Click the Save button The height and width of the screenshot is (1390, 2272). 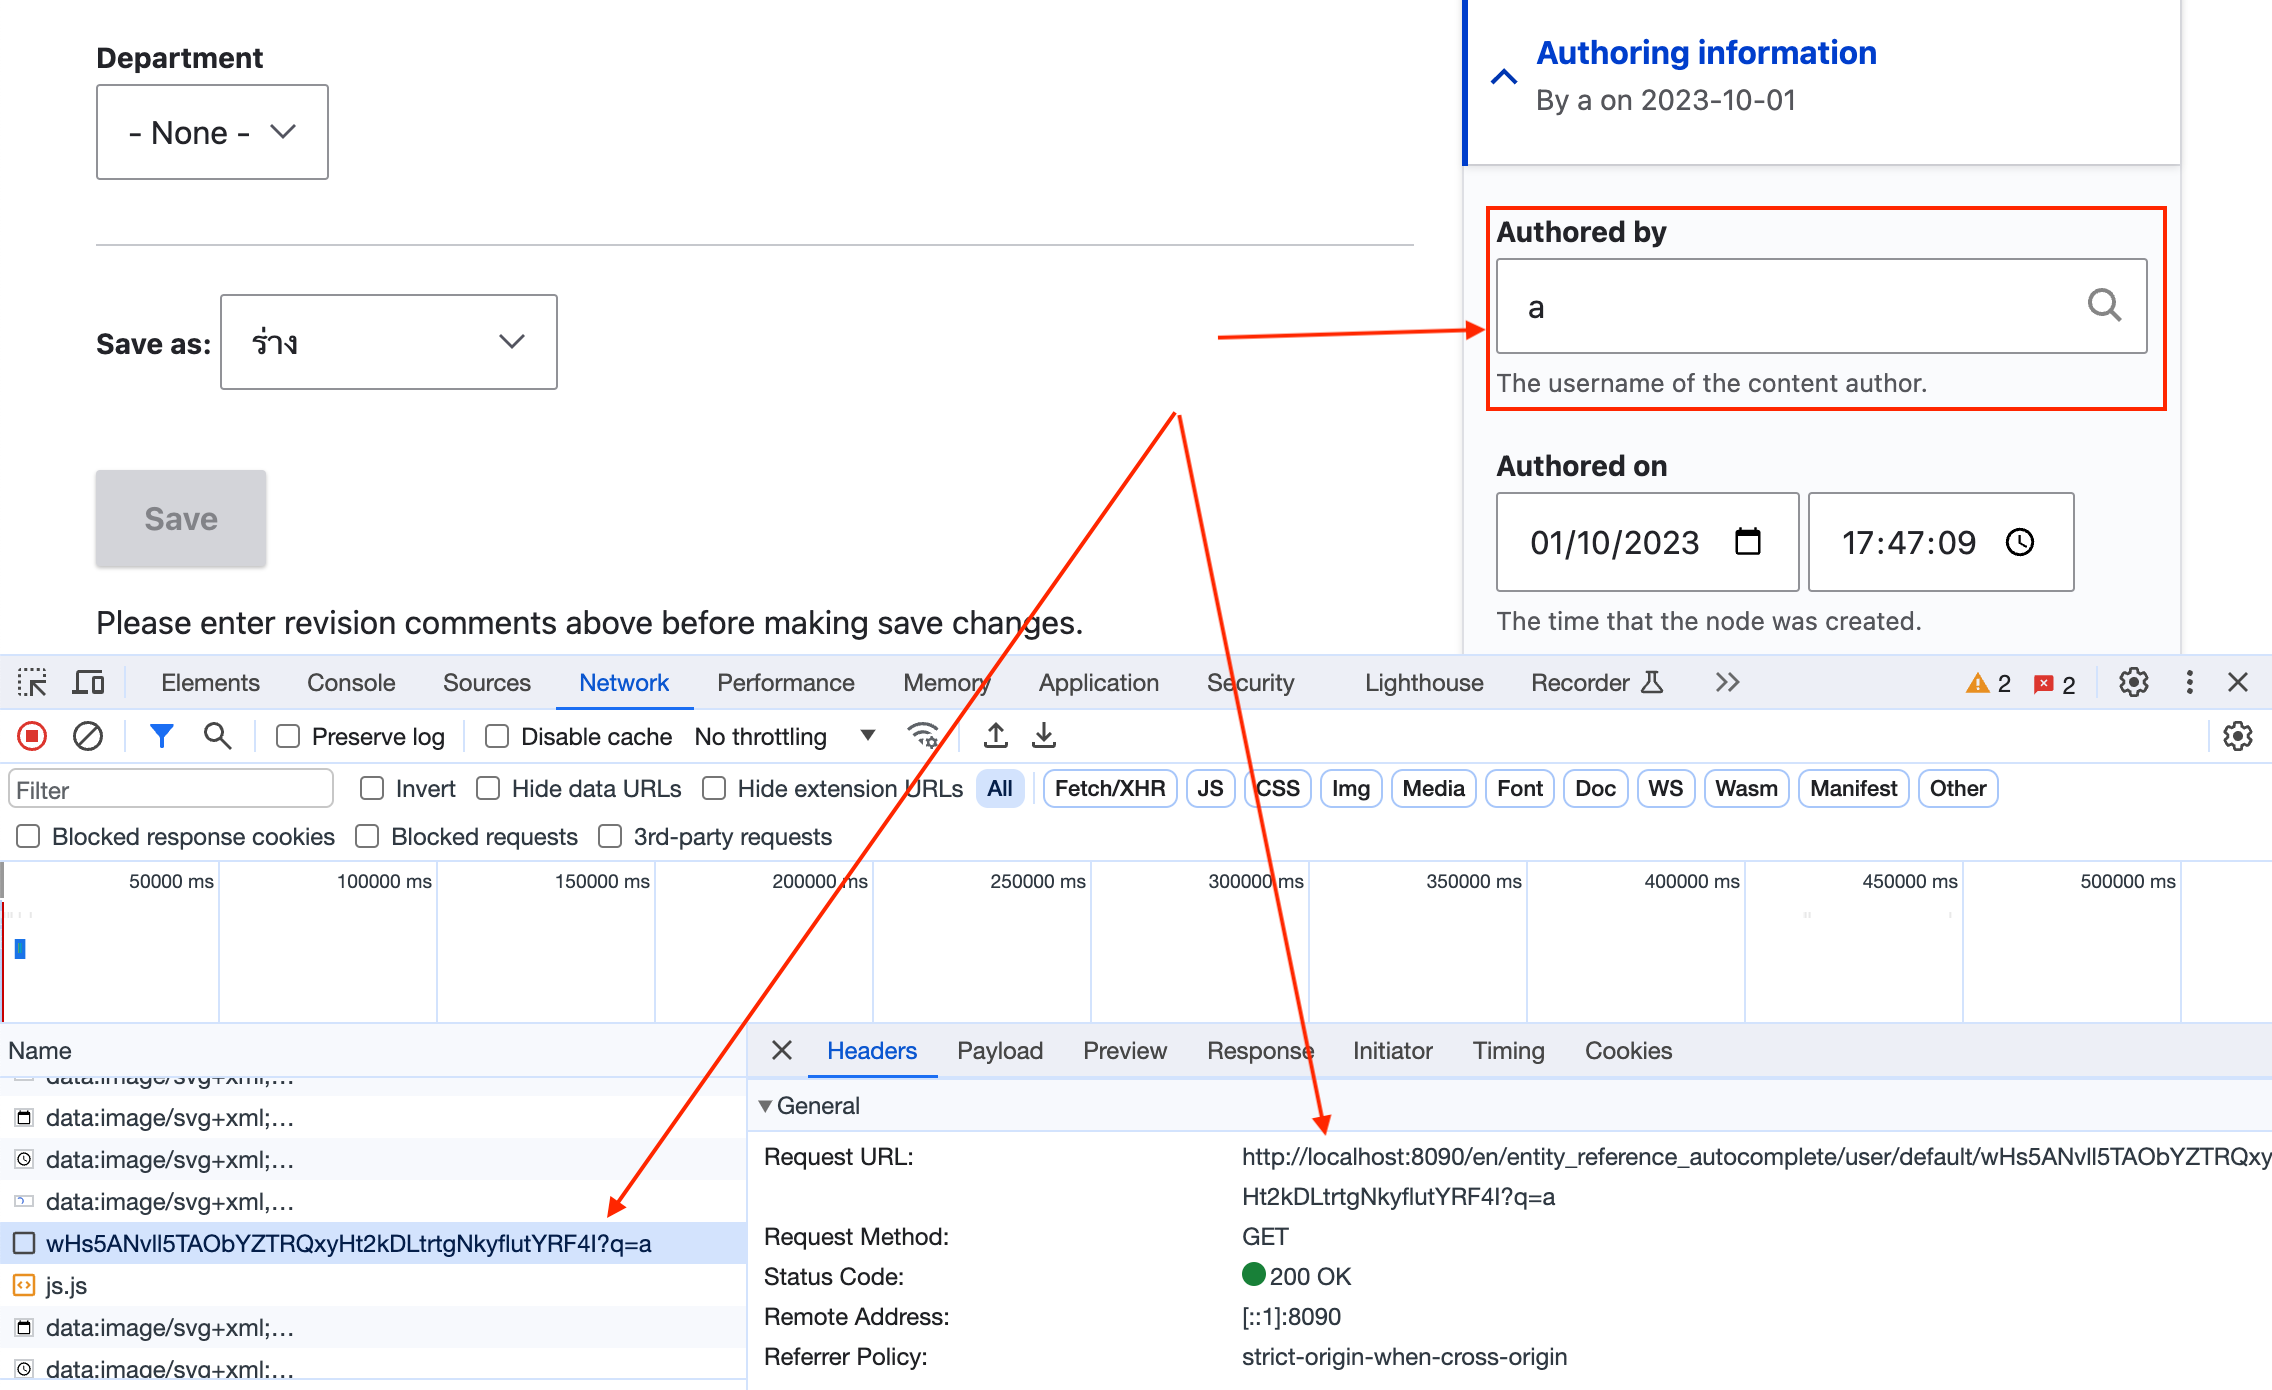point(181,519)
